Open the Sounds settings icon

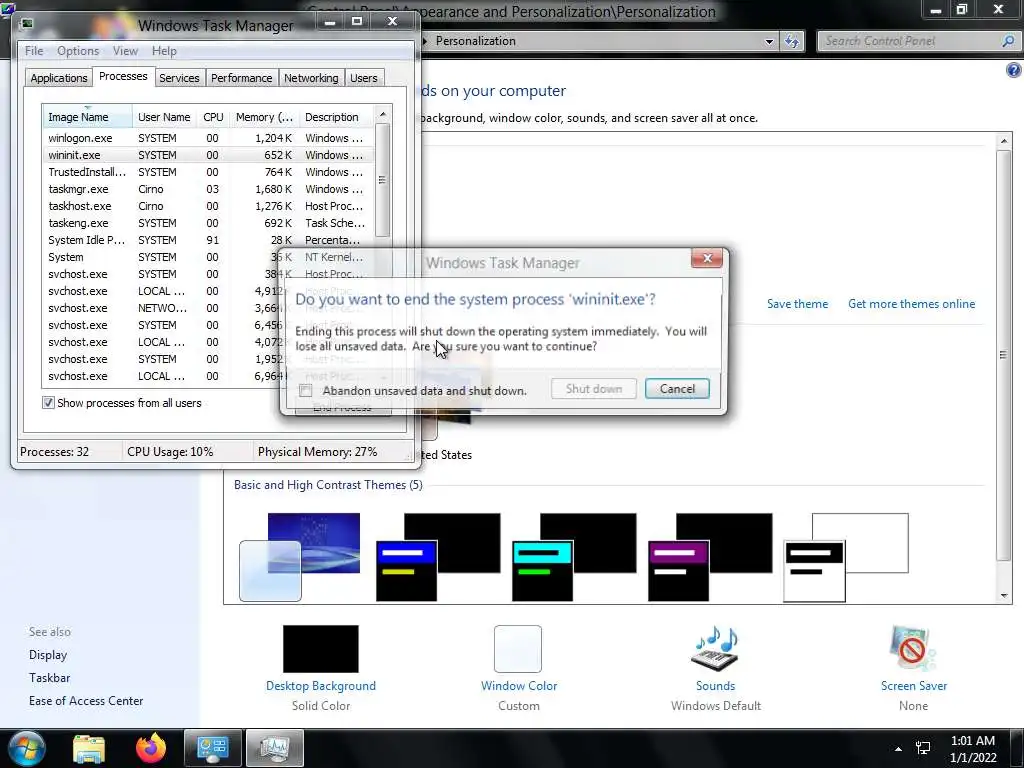(x=715, y=649)
